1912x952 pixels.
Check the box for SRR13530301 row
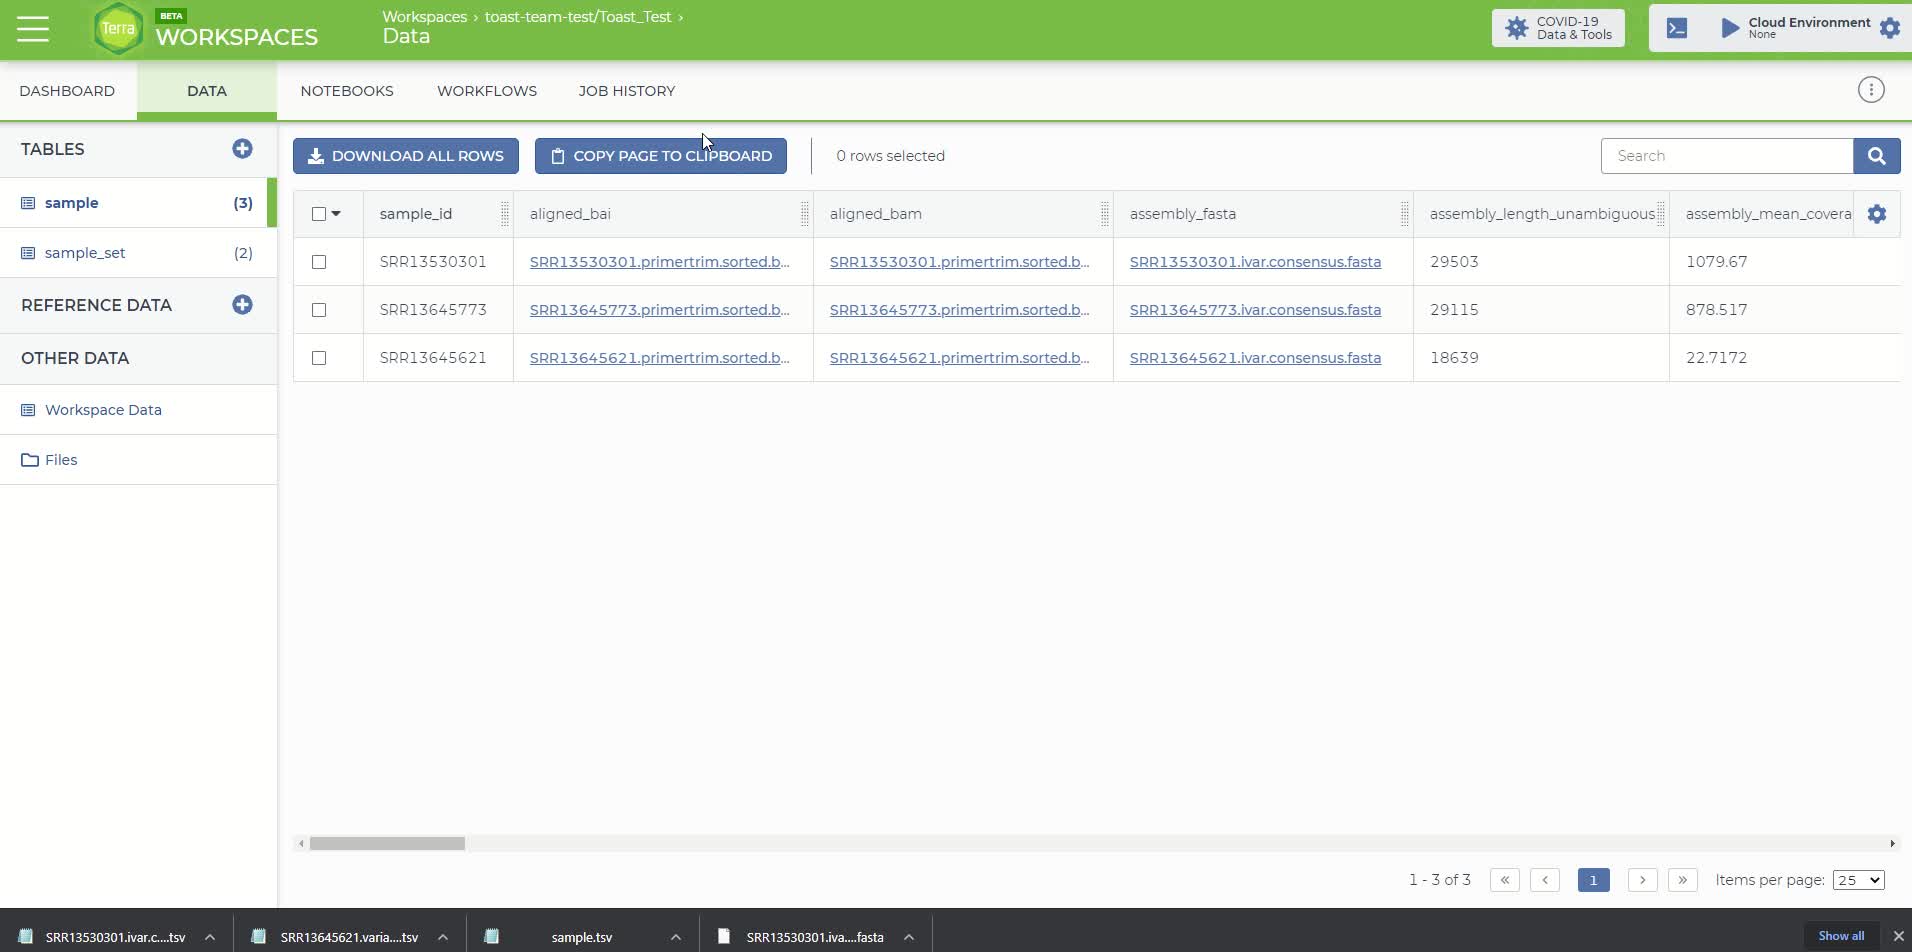319,262
